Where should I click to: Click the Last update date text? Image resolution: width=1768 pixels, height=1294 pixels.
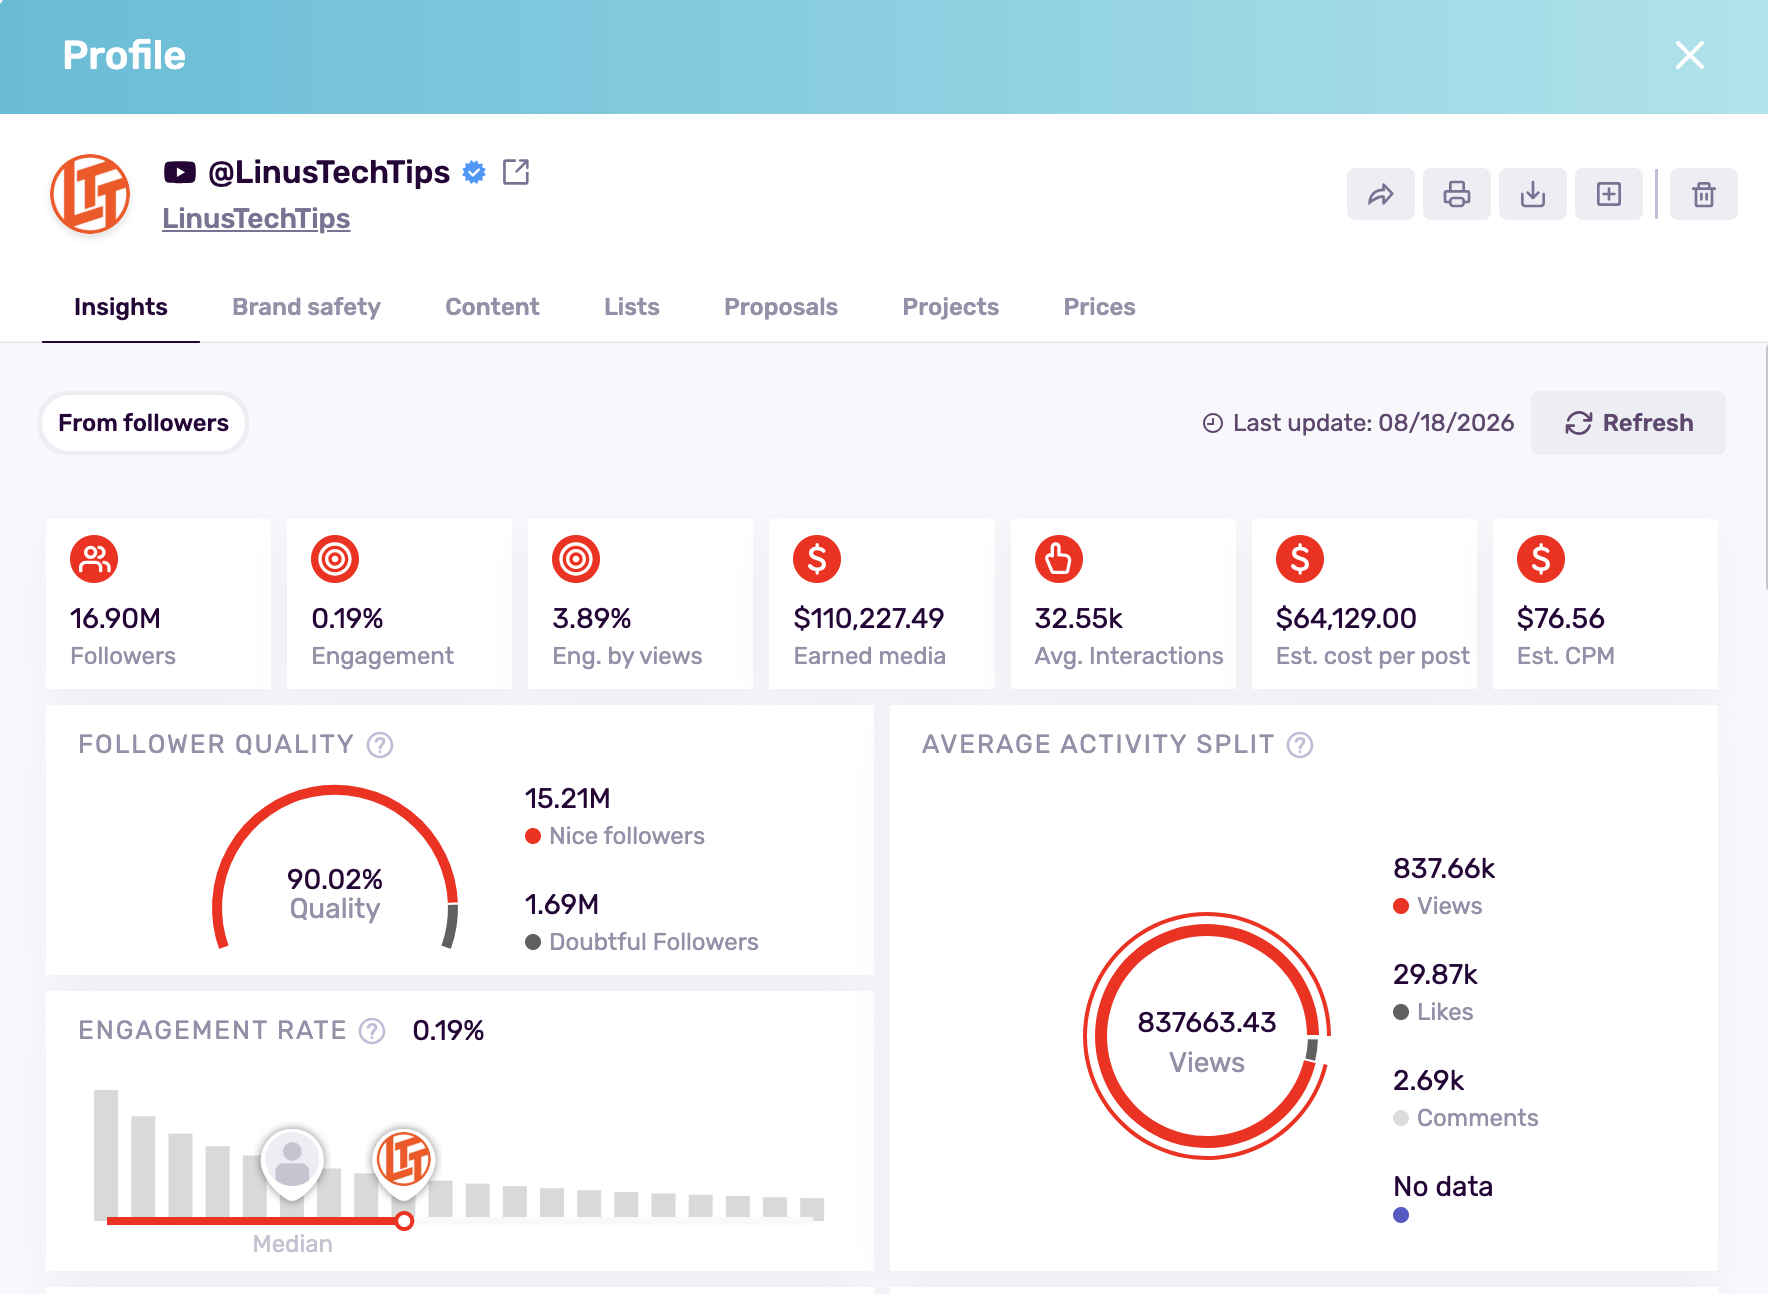point(1374,423)
